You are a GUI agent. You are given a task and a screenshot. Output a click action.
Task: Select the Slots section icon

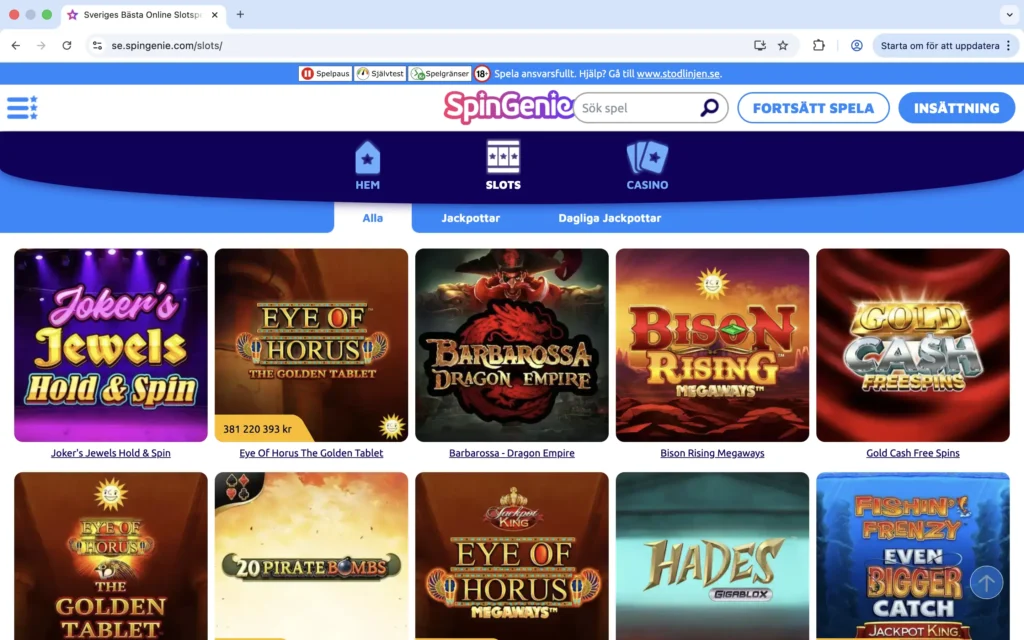click(x=503, y=157)
